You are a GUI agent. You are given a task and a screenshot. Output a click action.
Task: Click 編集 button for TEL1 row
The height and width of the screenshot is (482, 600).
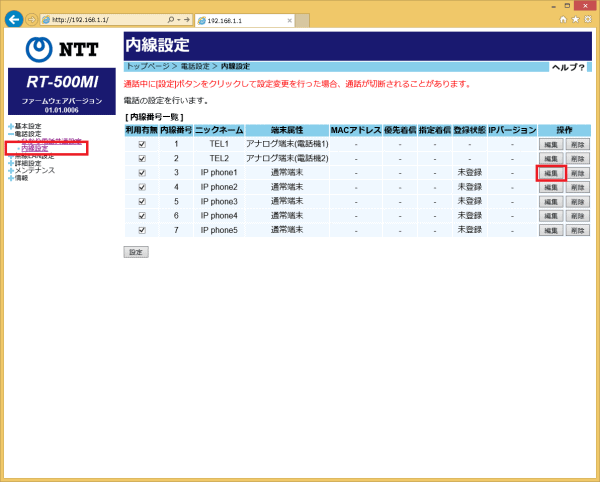tap(551, 145)
